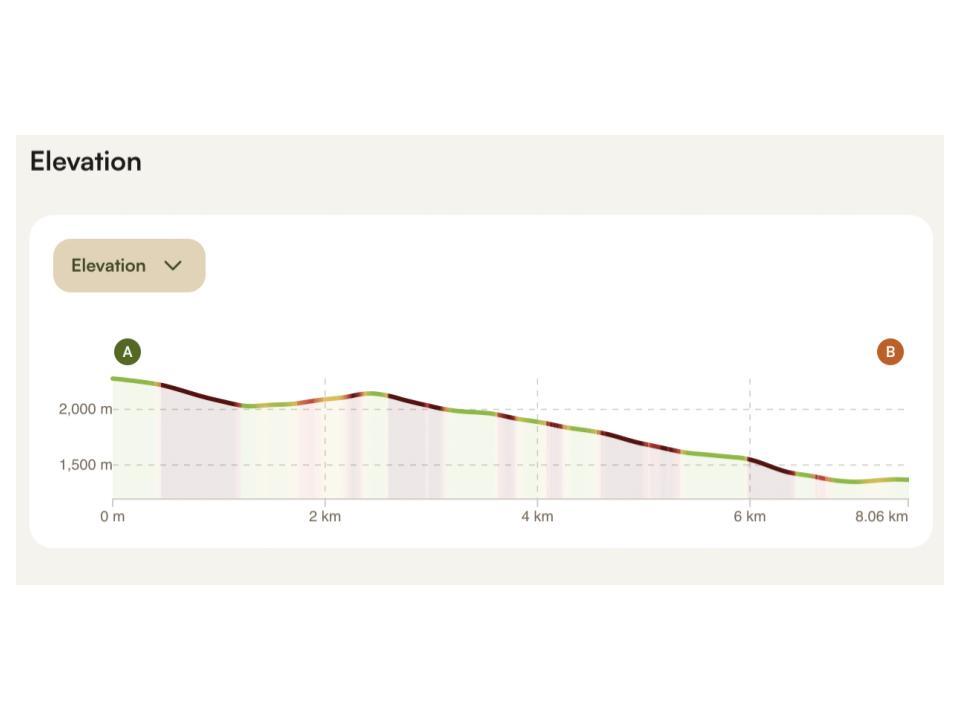Click elevation line at the 2 km gridline

click(325, 399)
